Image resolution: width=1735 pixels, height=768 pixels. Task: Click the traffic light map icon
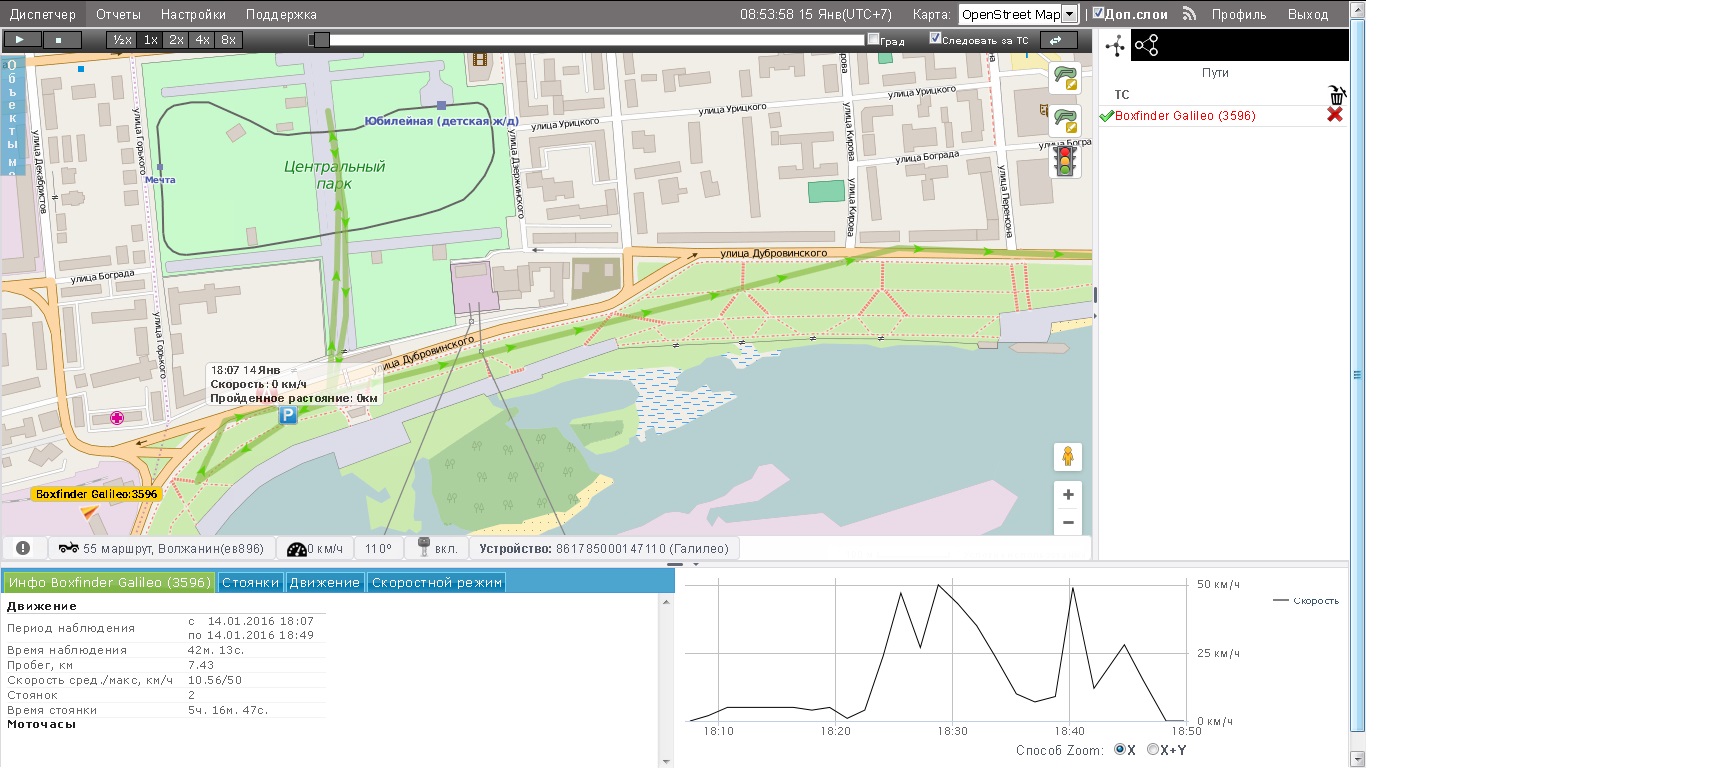click(1065, 161)
